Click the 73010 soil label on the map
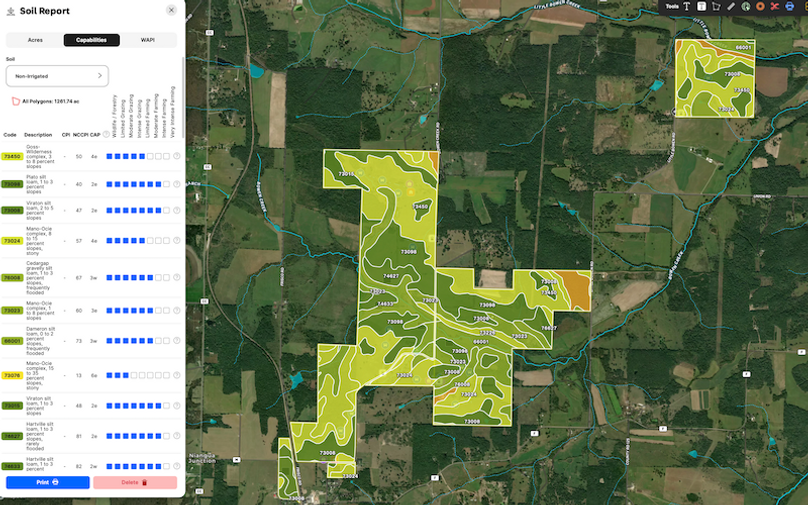Screen dimensions: 808x505 (x=346, y=174)
